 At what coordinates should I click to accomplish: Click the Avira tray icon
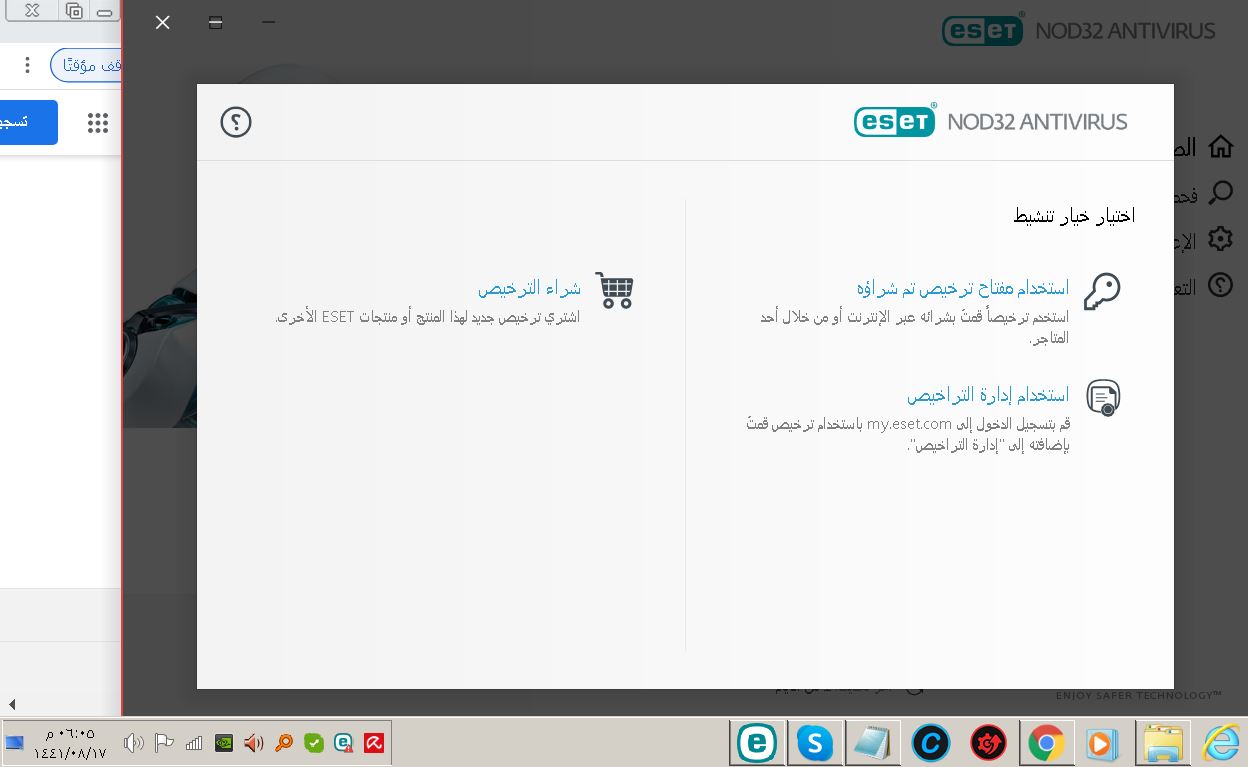[374, 743]
